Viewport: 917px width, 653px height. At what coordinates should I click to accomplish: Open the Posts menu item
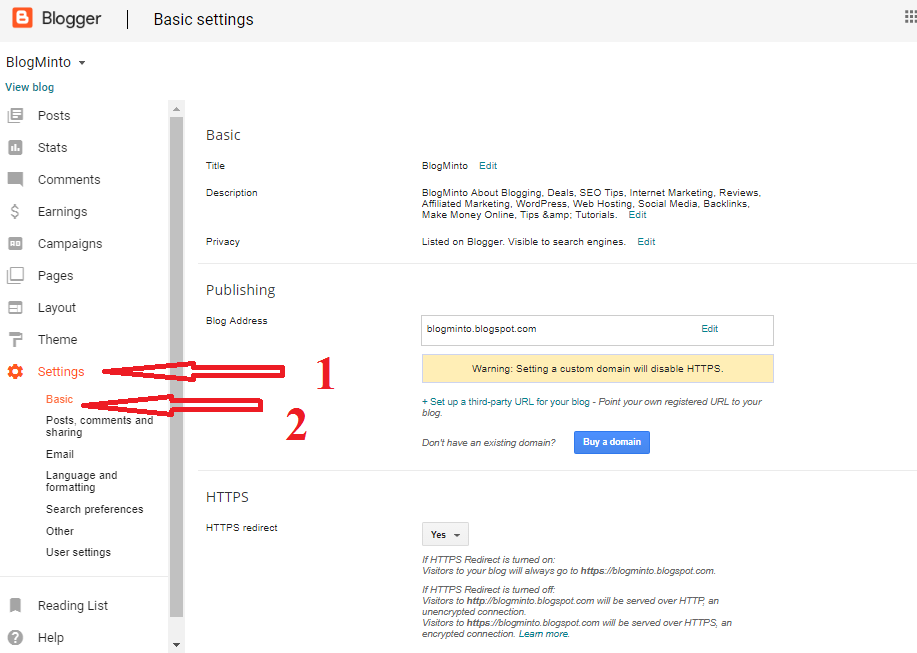pos(54,116)
